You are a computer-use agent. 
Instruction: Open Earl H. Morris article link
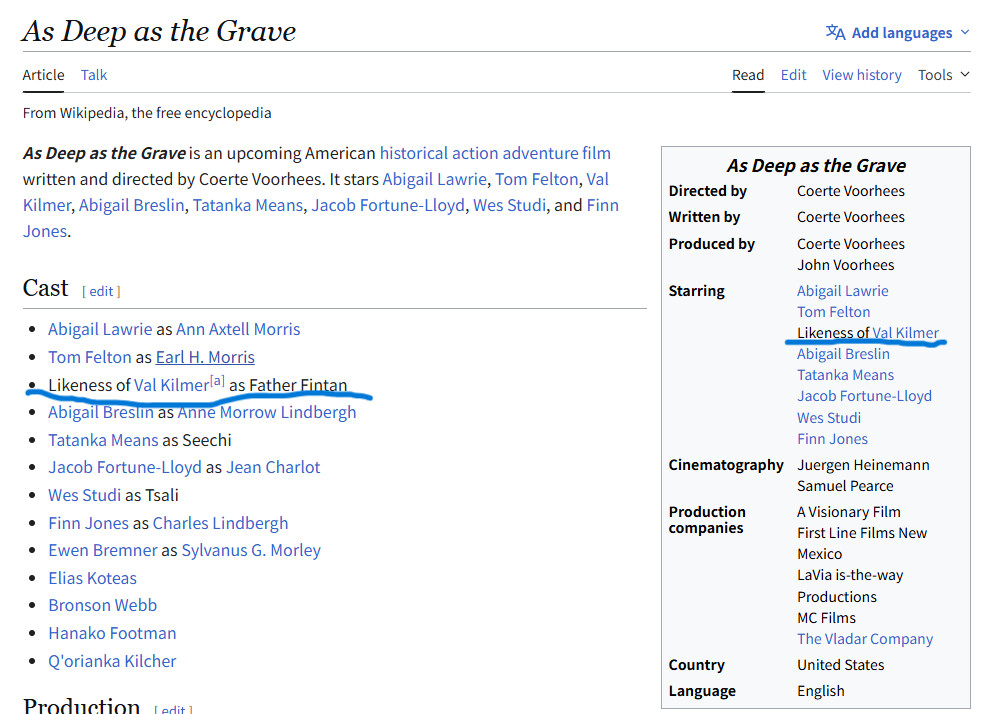[x=205, y=357]
